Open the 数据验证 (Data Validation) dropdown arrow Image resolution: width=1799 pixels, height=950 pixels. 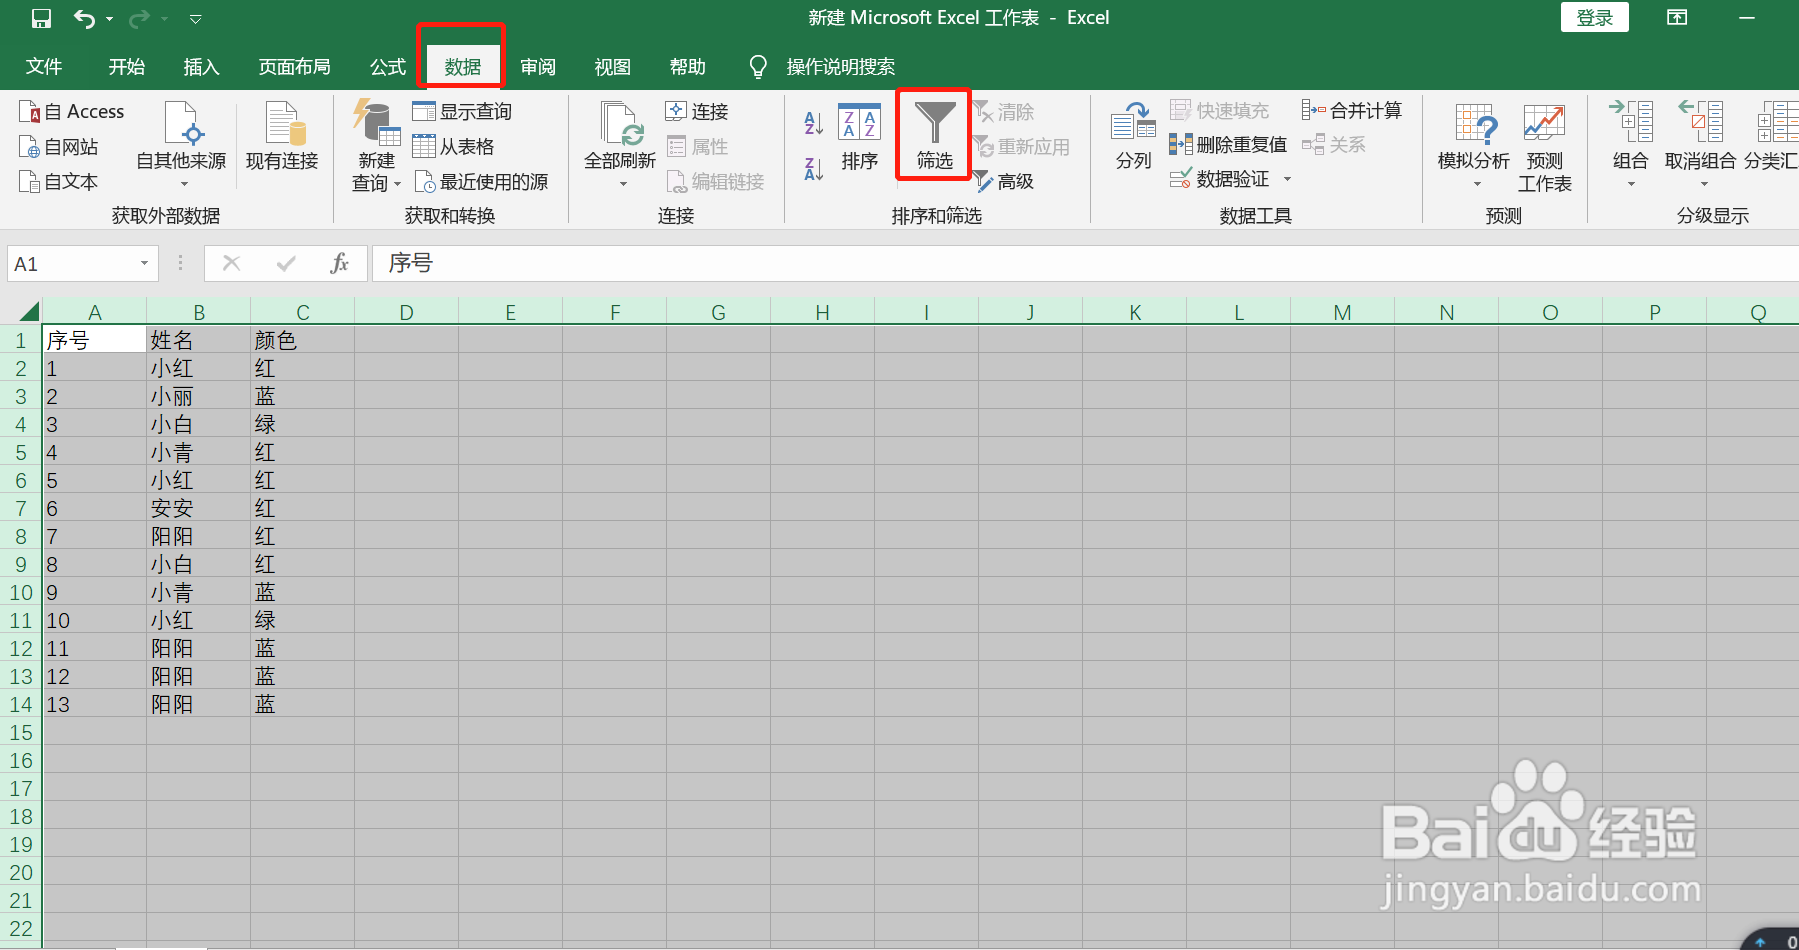click(1287, 180)
